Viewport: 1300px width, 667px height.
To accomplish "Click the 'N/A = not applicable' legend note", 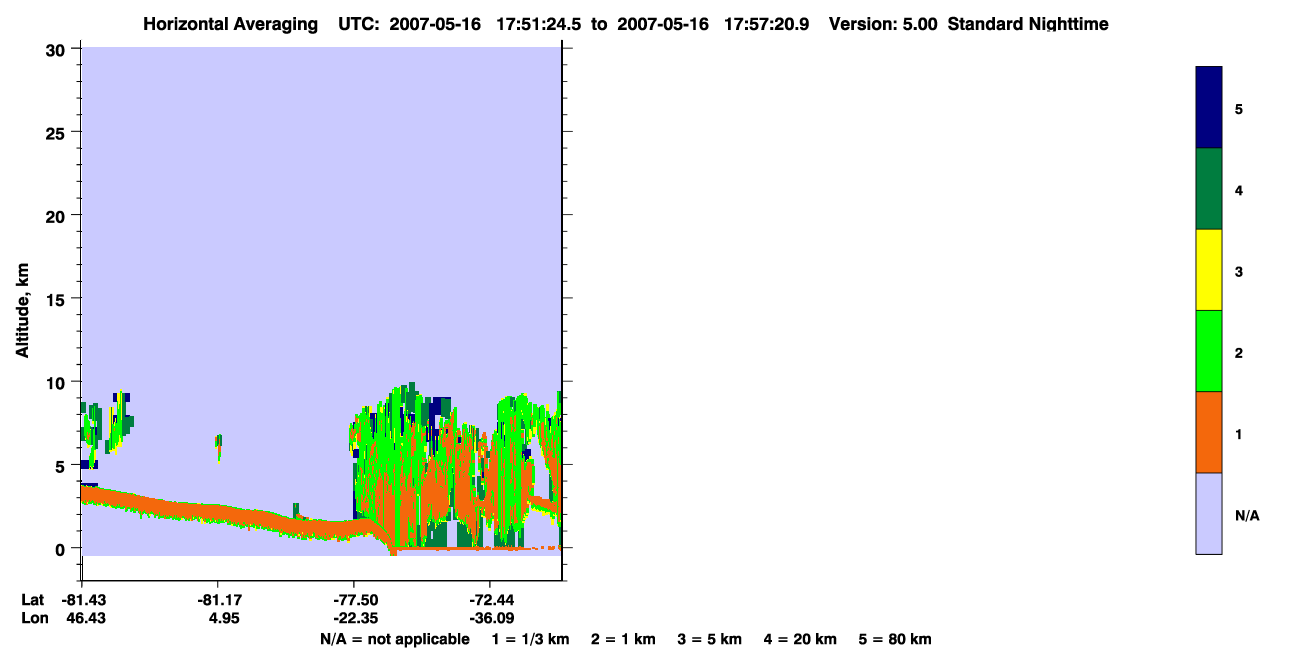I will point(394,639).
